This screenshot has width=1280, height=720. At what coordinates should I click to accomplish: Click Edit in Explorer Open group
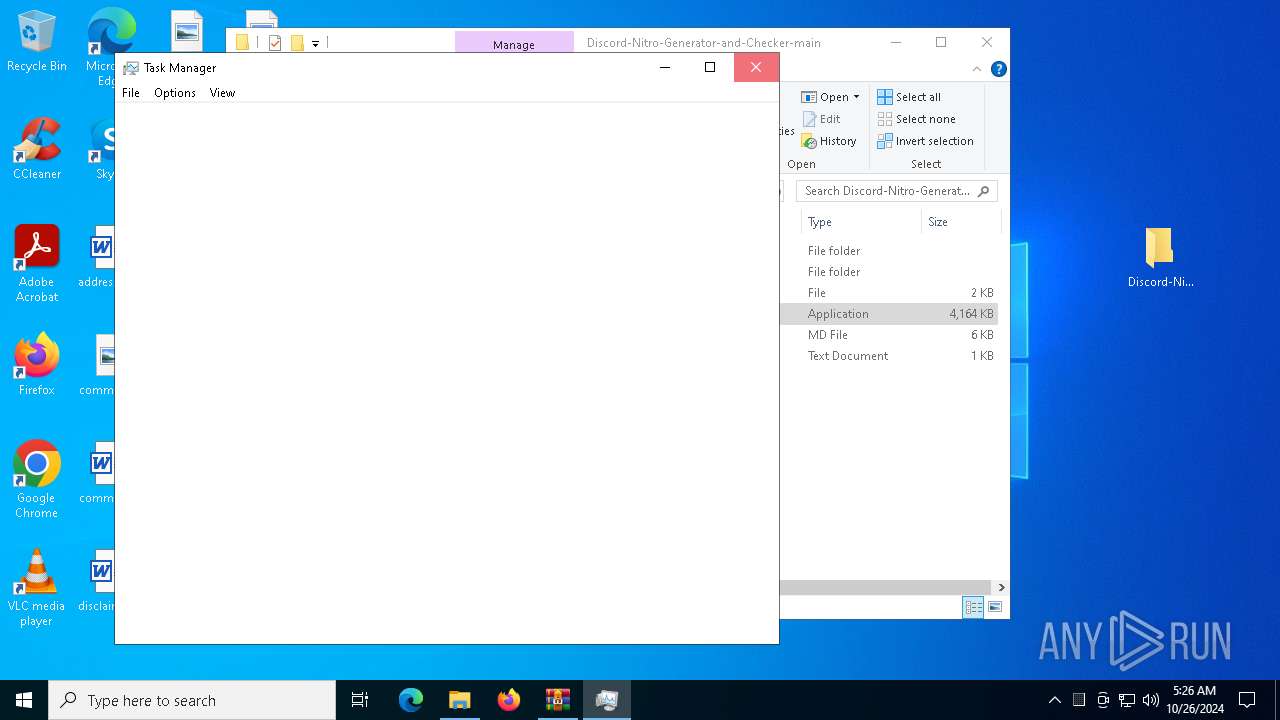821,119
